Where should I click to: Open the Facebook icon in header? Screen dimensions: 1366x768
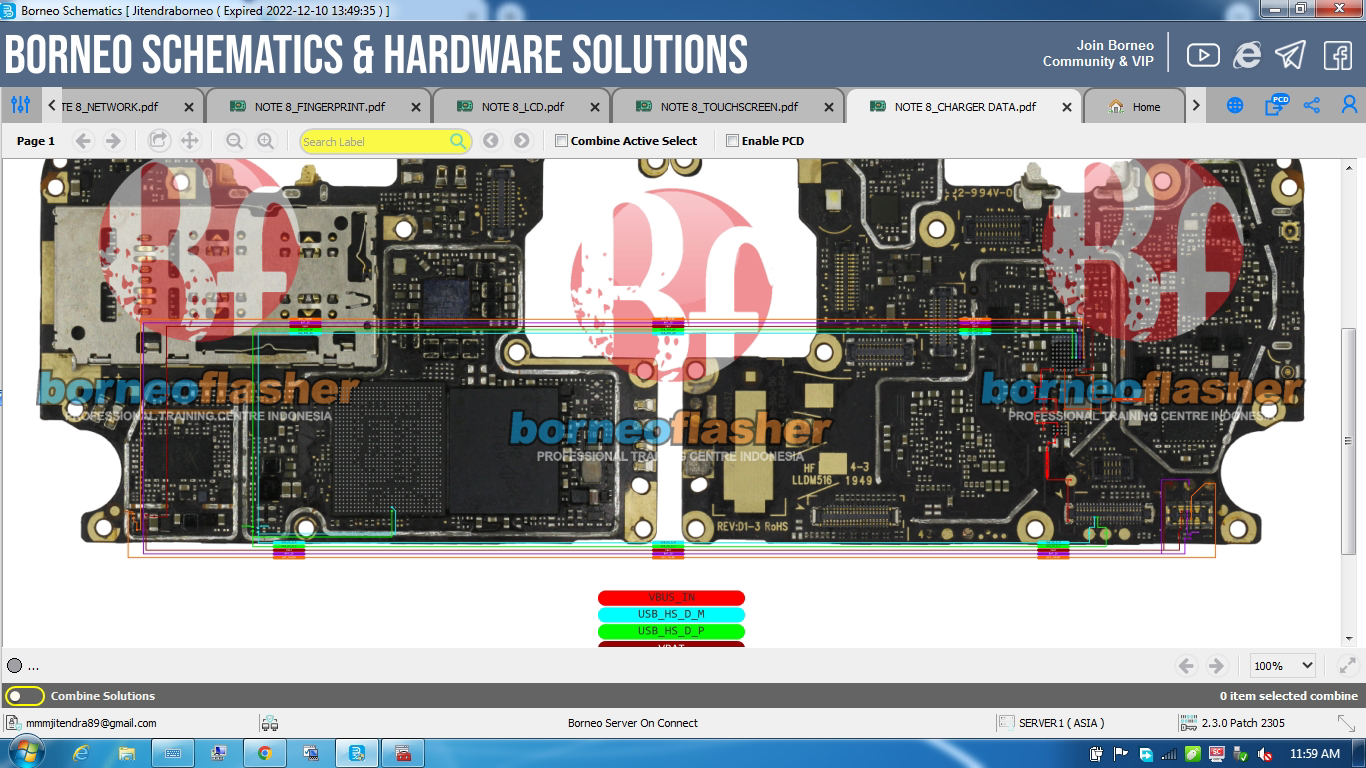tap(1338, 55)
